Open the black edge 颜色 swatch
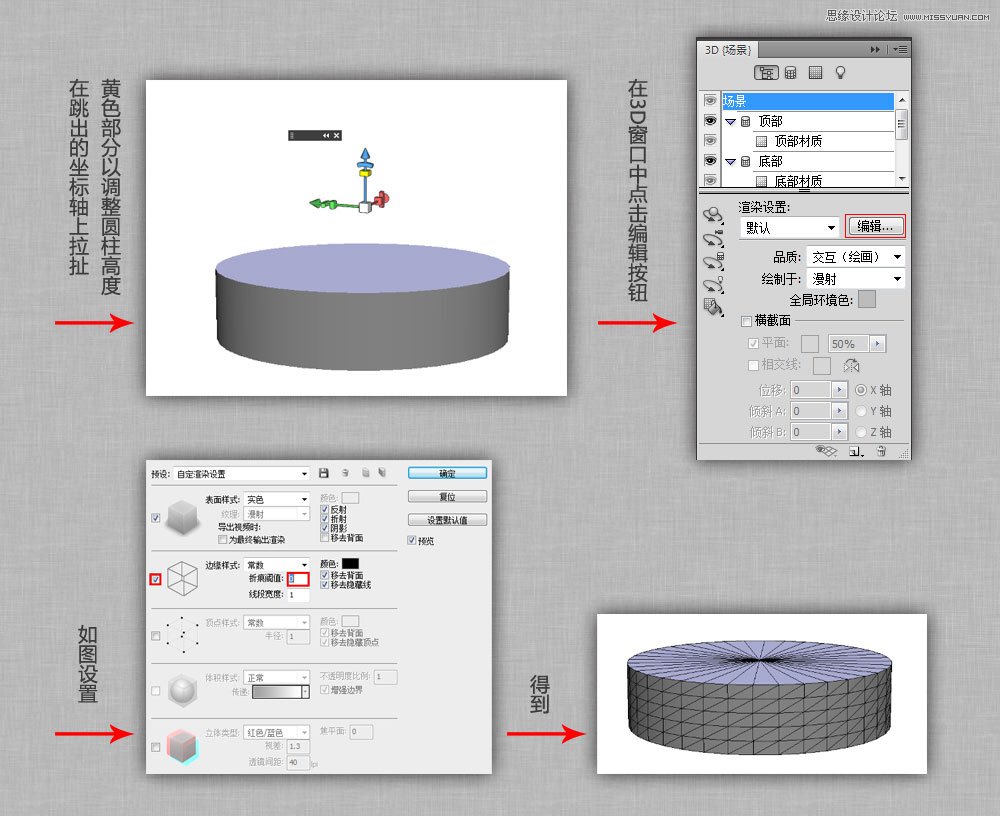The image size is (1000, 816). click(x=350, y=563)
